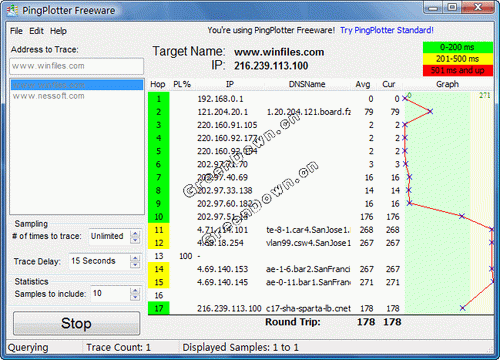This screenshot has height=360, width=500.
Task: Open the File menu
Action: click(x=16, y=31)
